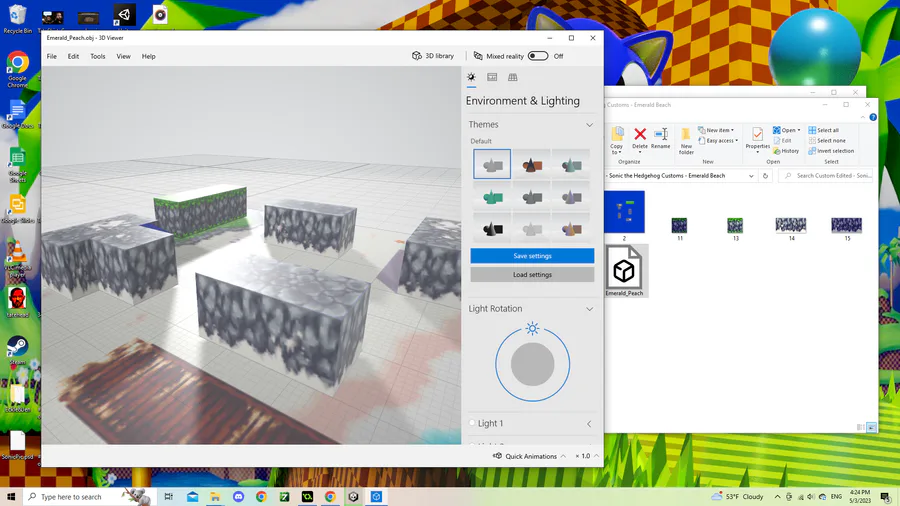Click Rename in File Explorer ribbon

tap(661, 138)
